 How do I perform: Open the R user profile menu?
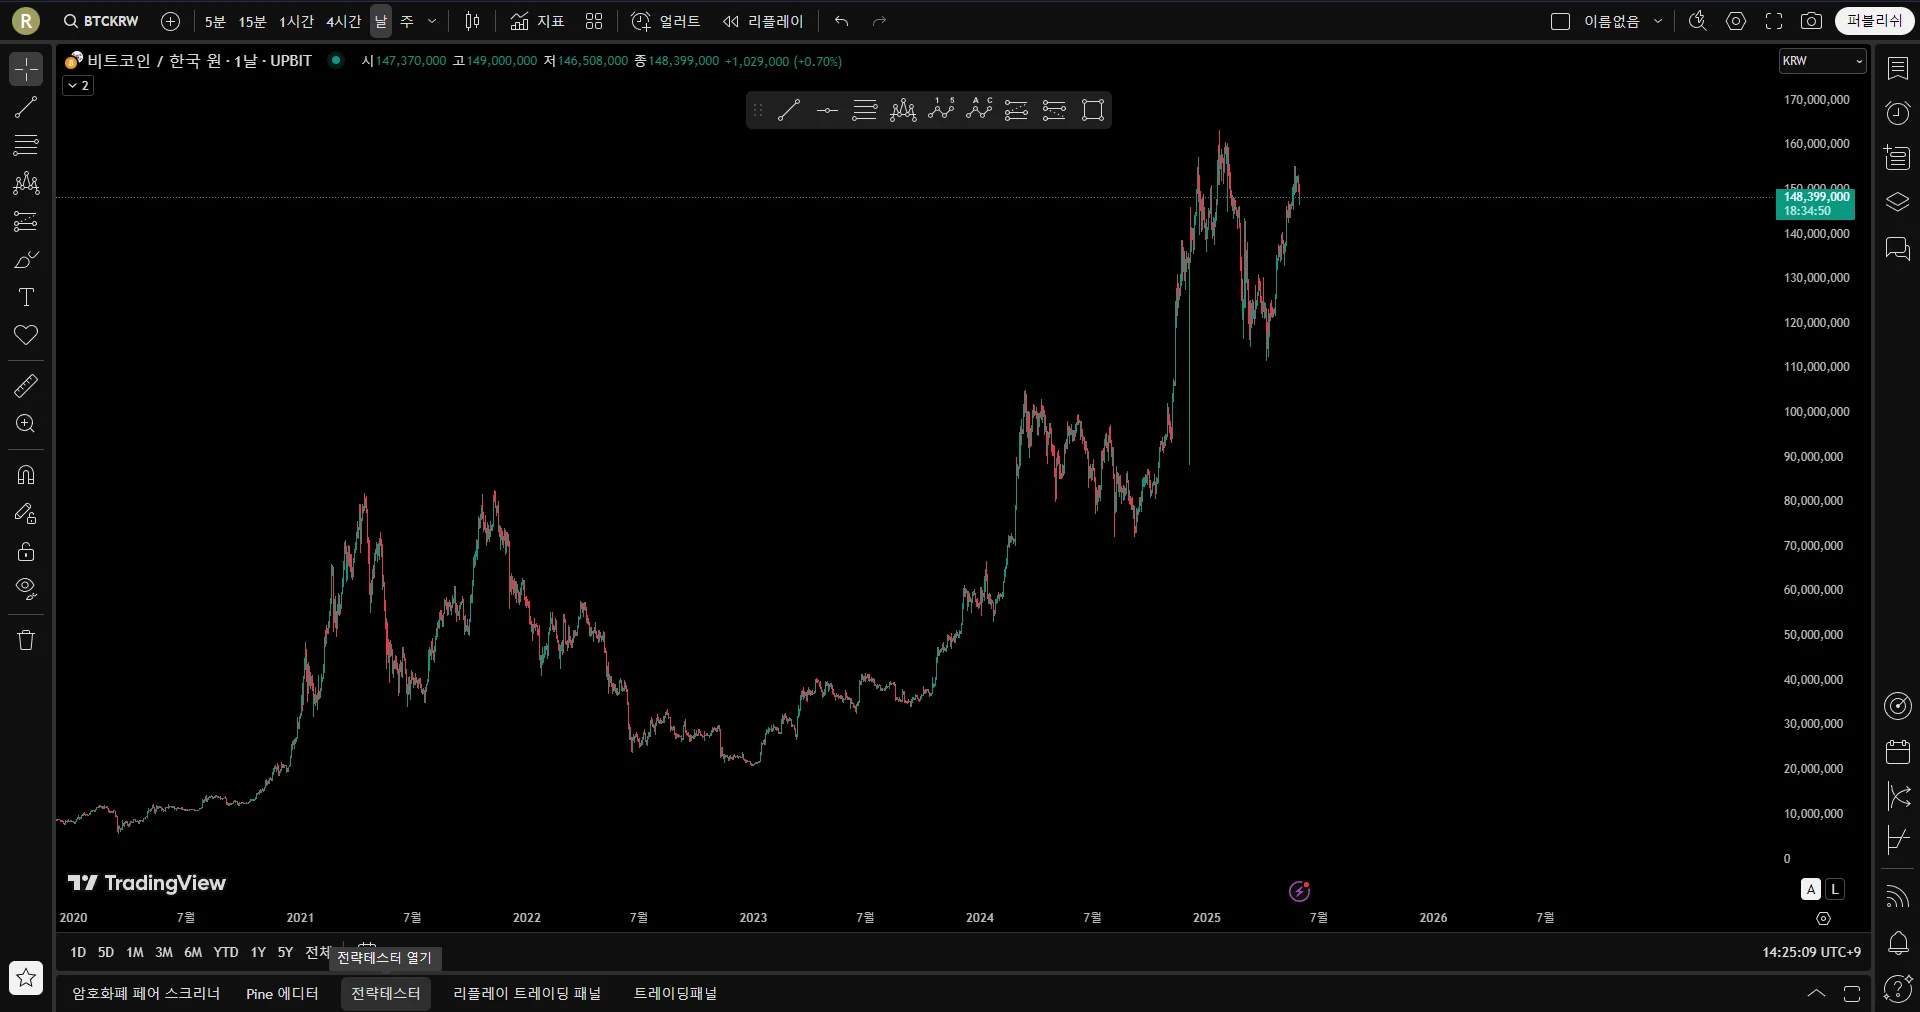[26, 20]
